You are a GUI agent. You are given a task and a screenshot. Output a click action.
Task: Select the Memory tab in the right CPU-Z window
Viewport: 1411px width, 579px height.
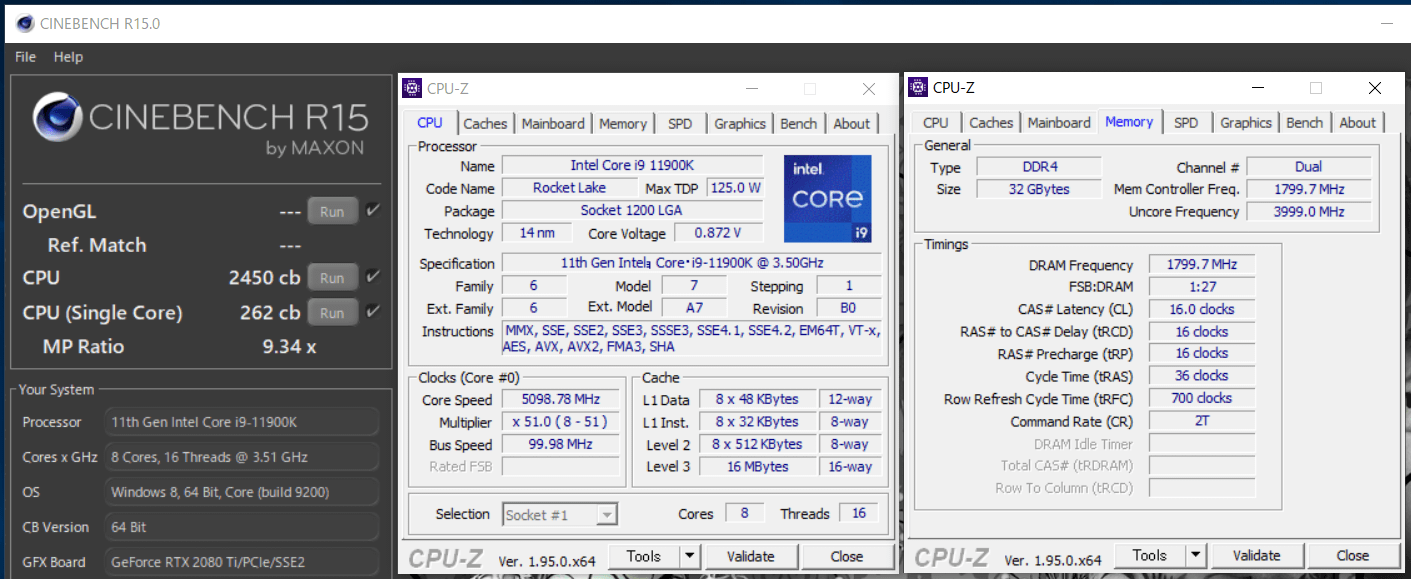[x=1129, y=122]
